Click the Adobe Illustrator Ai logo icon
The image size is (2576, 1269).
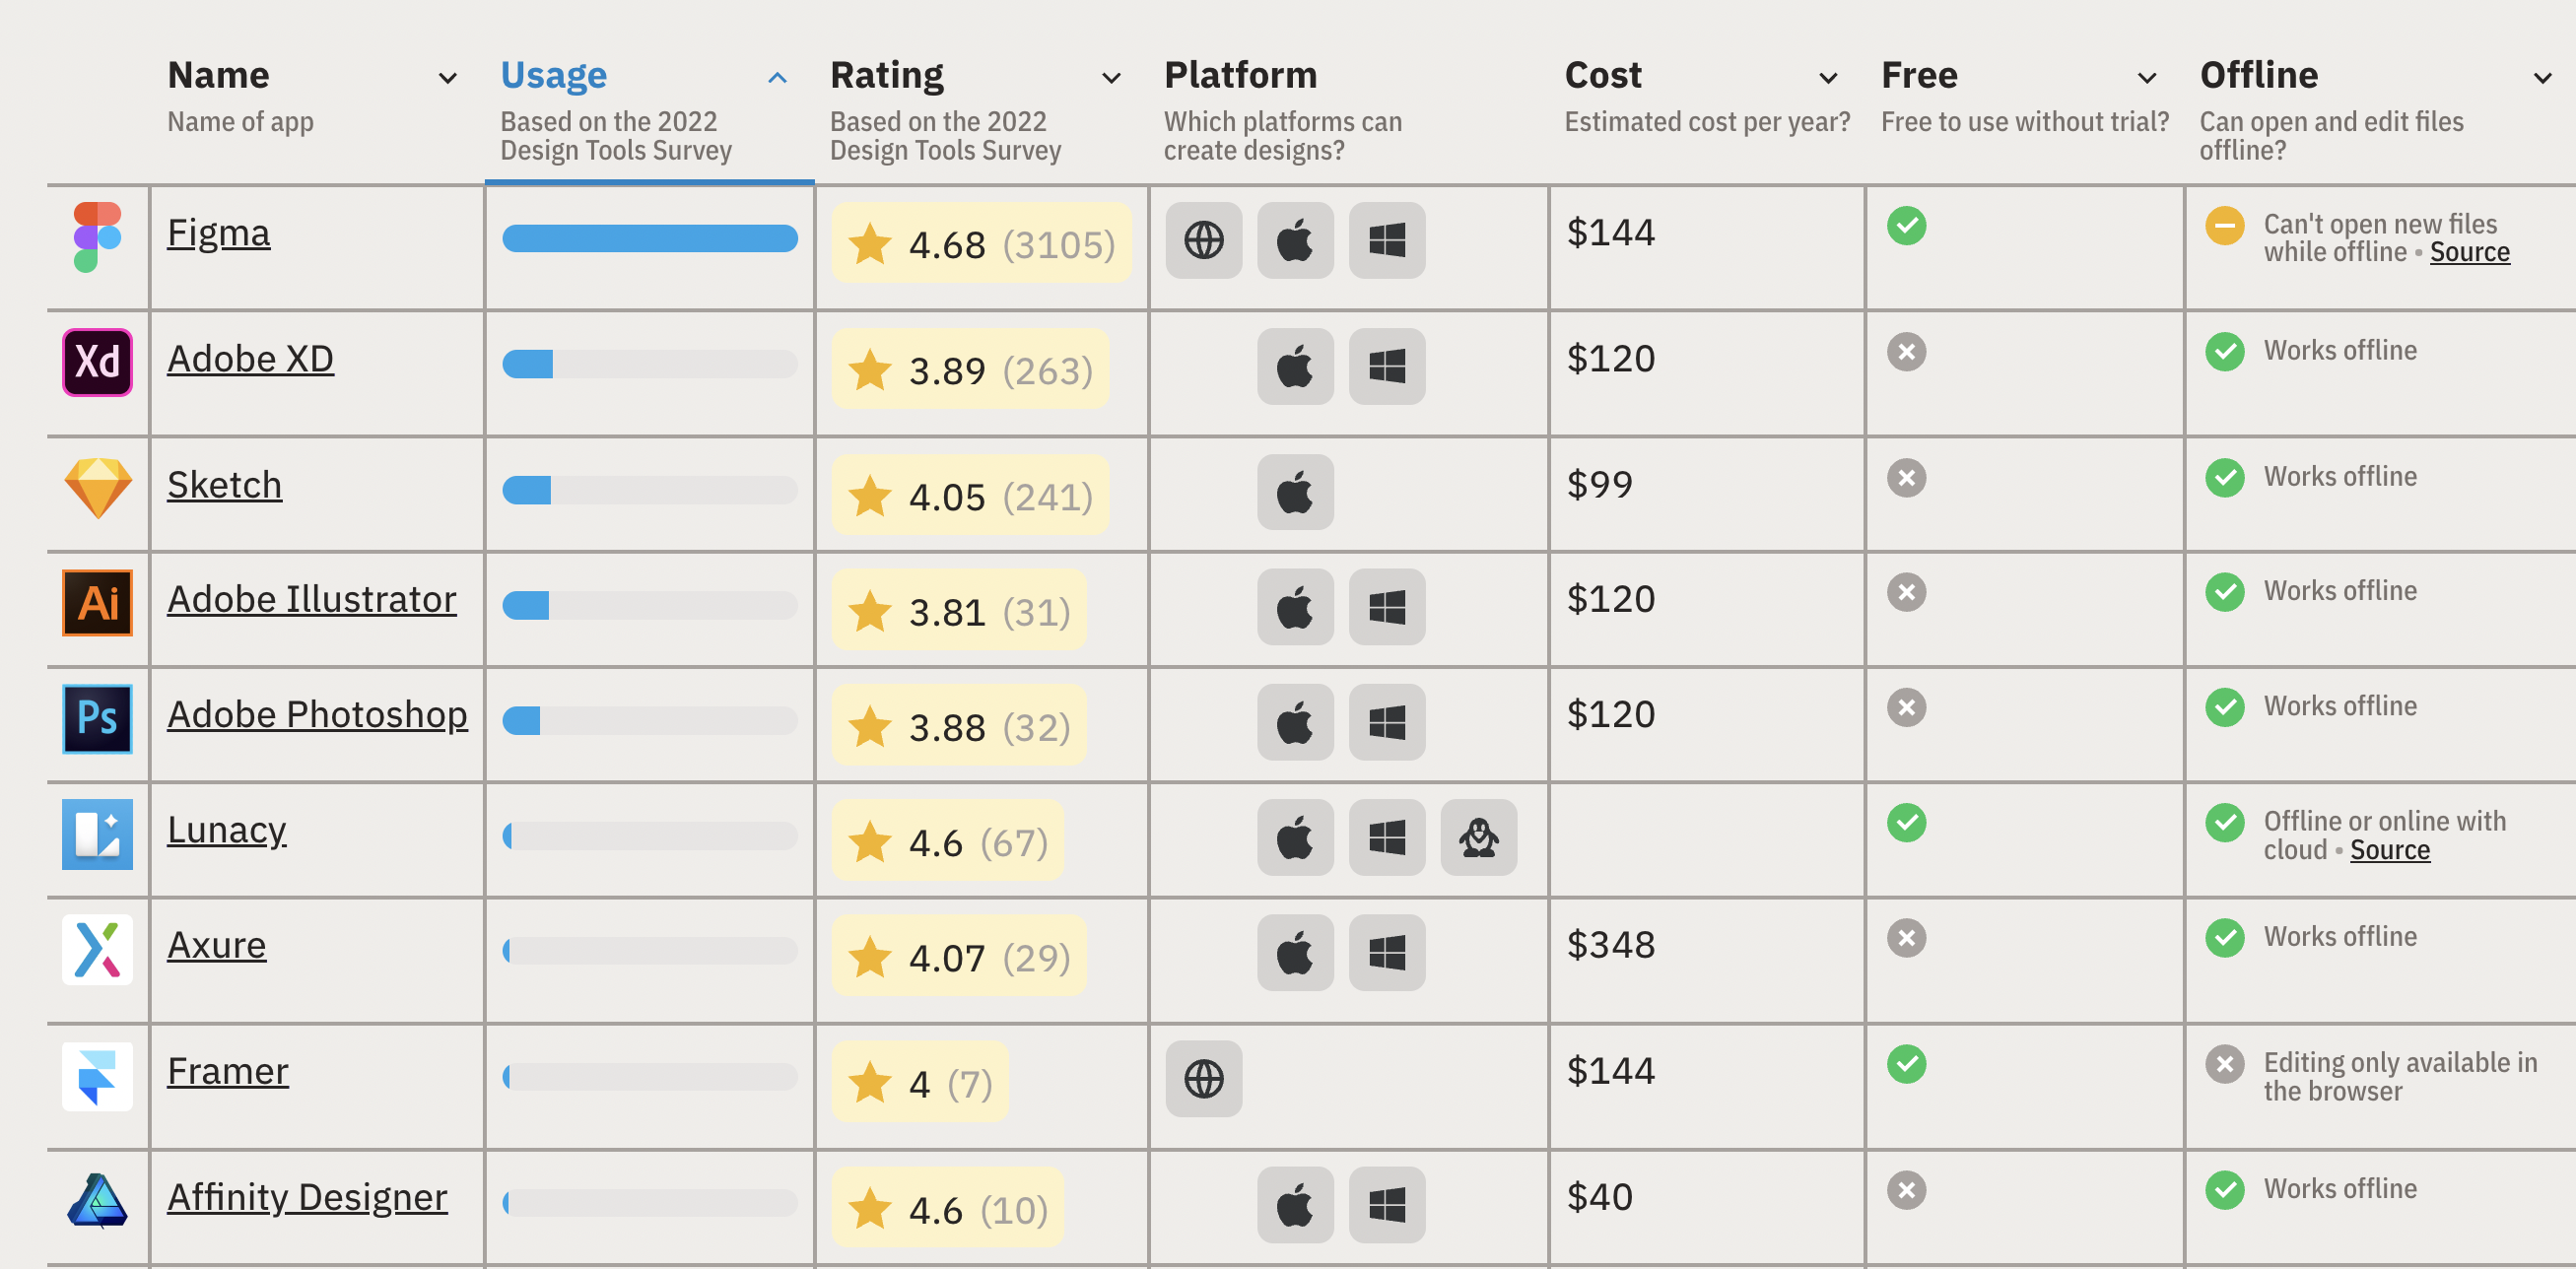[x=97, y=603]
